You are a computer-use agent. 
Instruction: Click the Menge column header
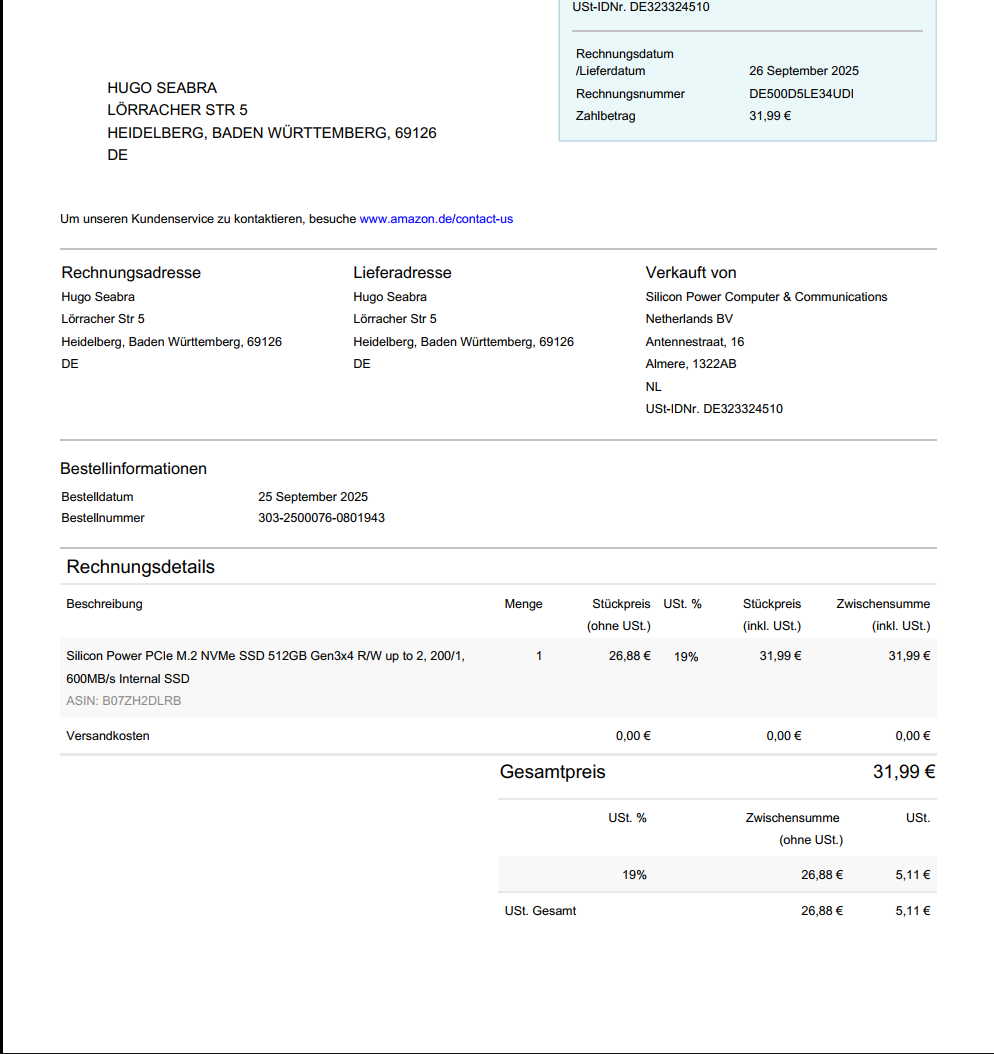point(523,604)
